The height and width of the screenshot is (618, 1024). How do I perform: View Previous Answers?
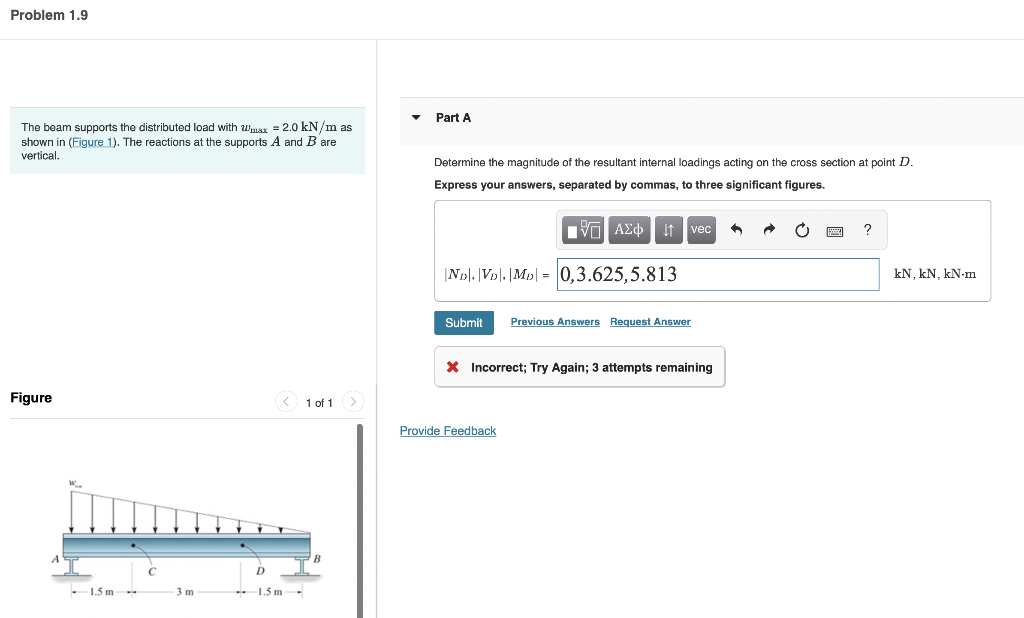tap(555, 321)
